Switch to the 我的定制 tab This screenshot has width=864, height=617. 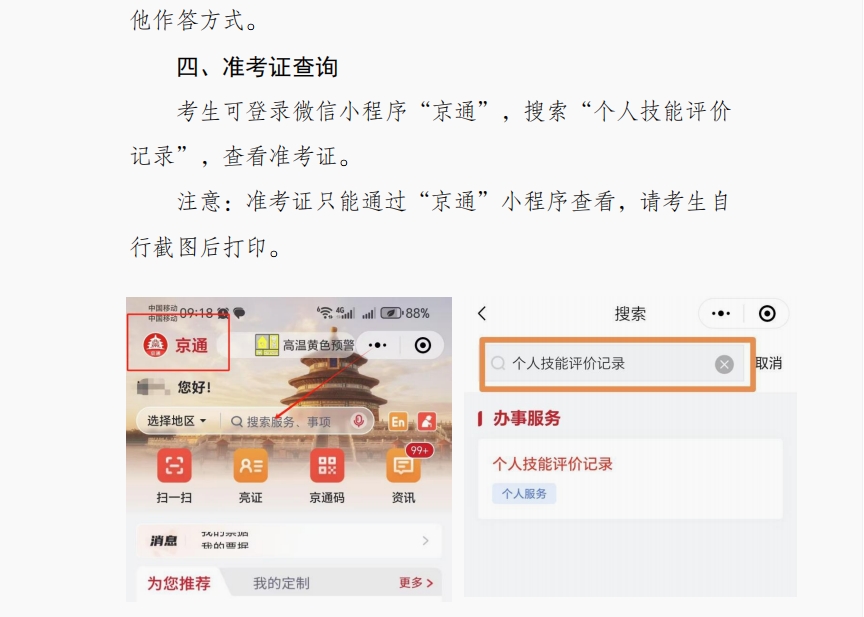[282, 583]
